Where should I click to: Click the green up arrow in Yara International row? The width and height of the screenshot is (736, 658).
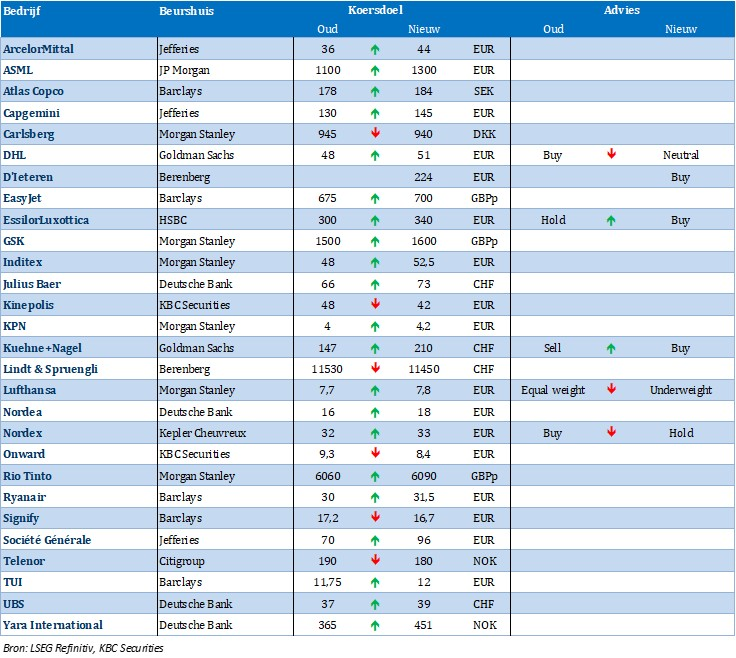coord(374,625)
